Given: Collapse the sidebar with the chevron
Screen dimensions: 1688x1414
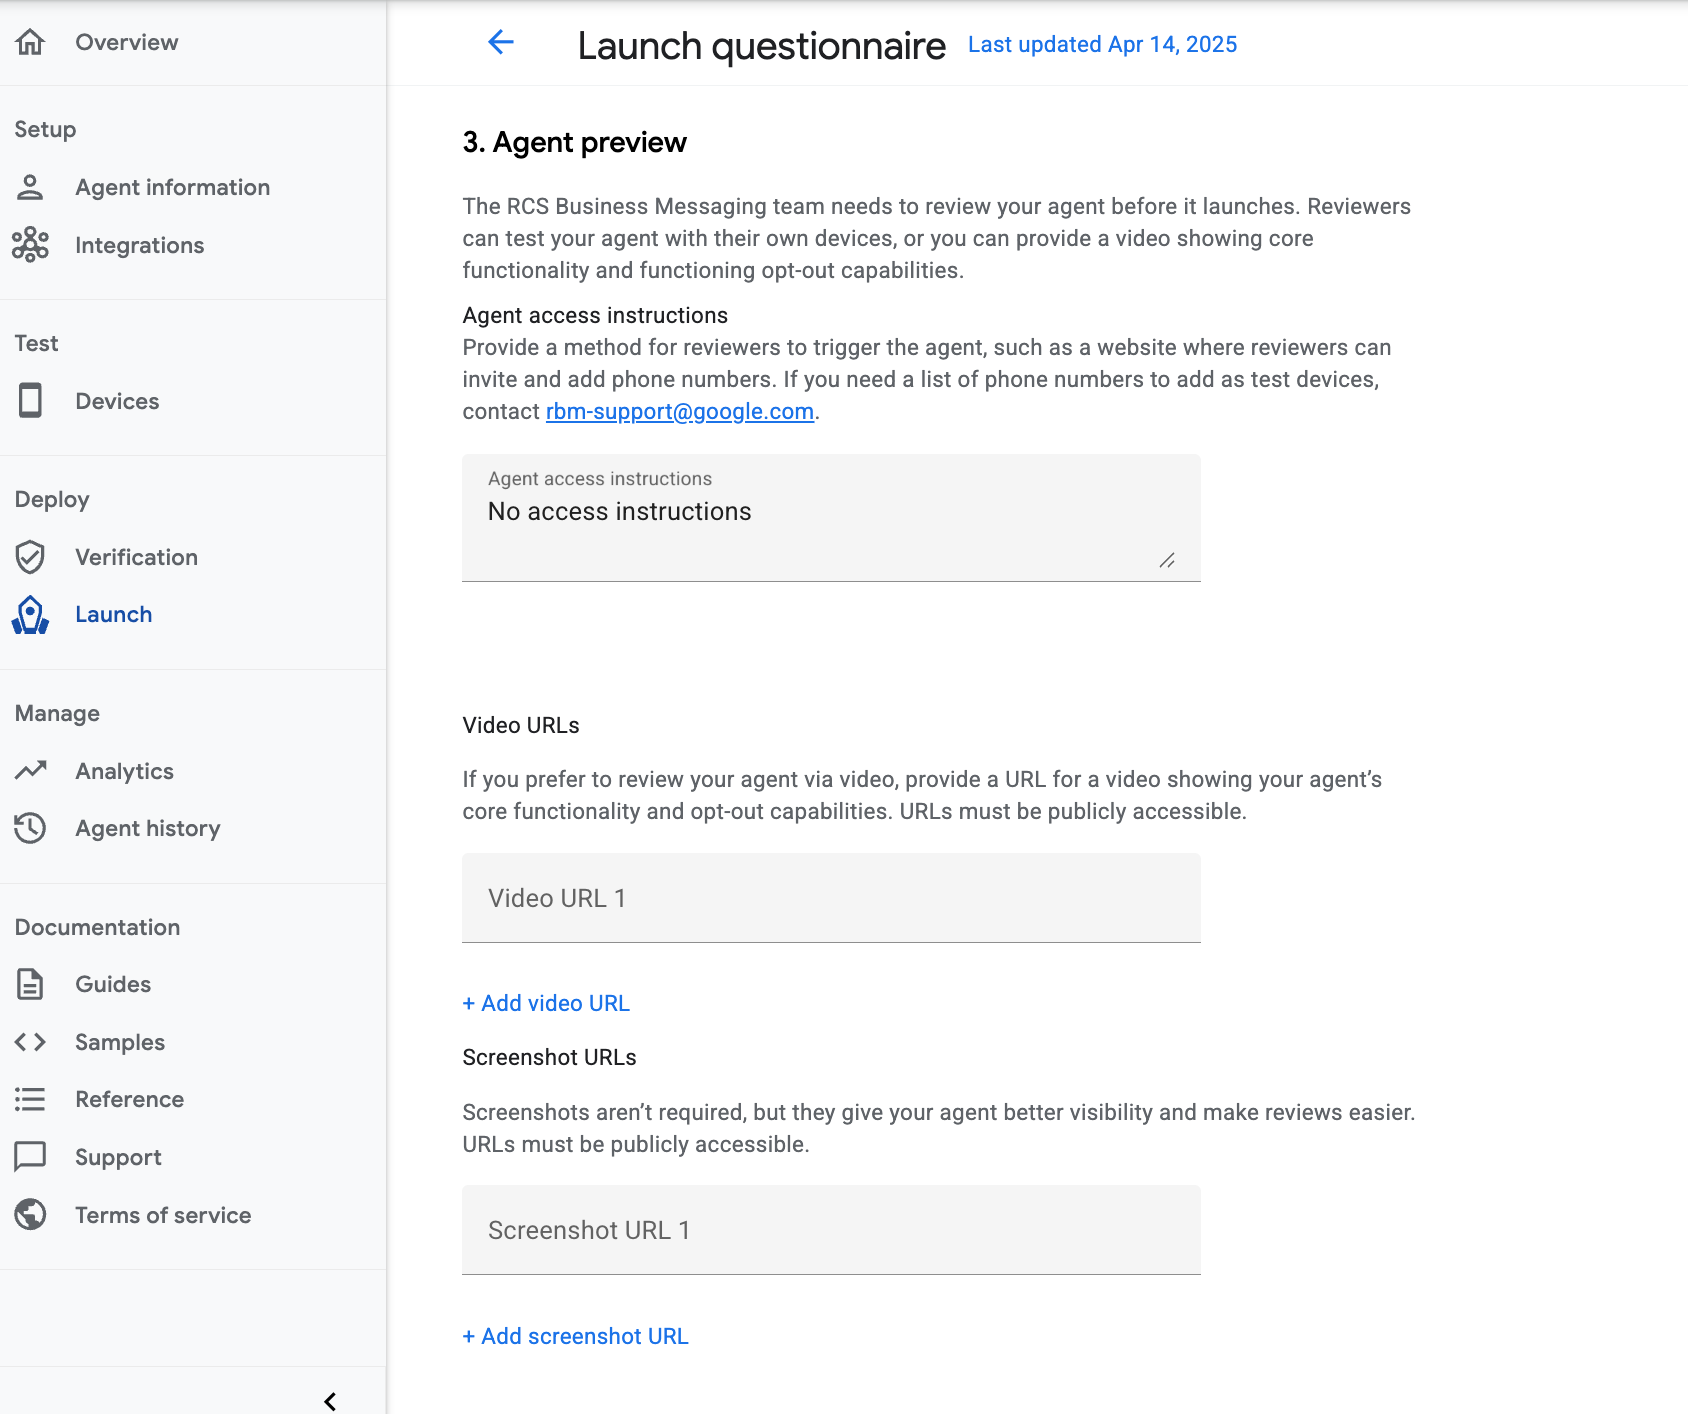Looking at the screenshot, I should [330, 1401].
